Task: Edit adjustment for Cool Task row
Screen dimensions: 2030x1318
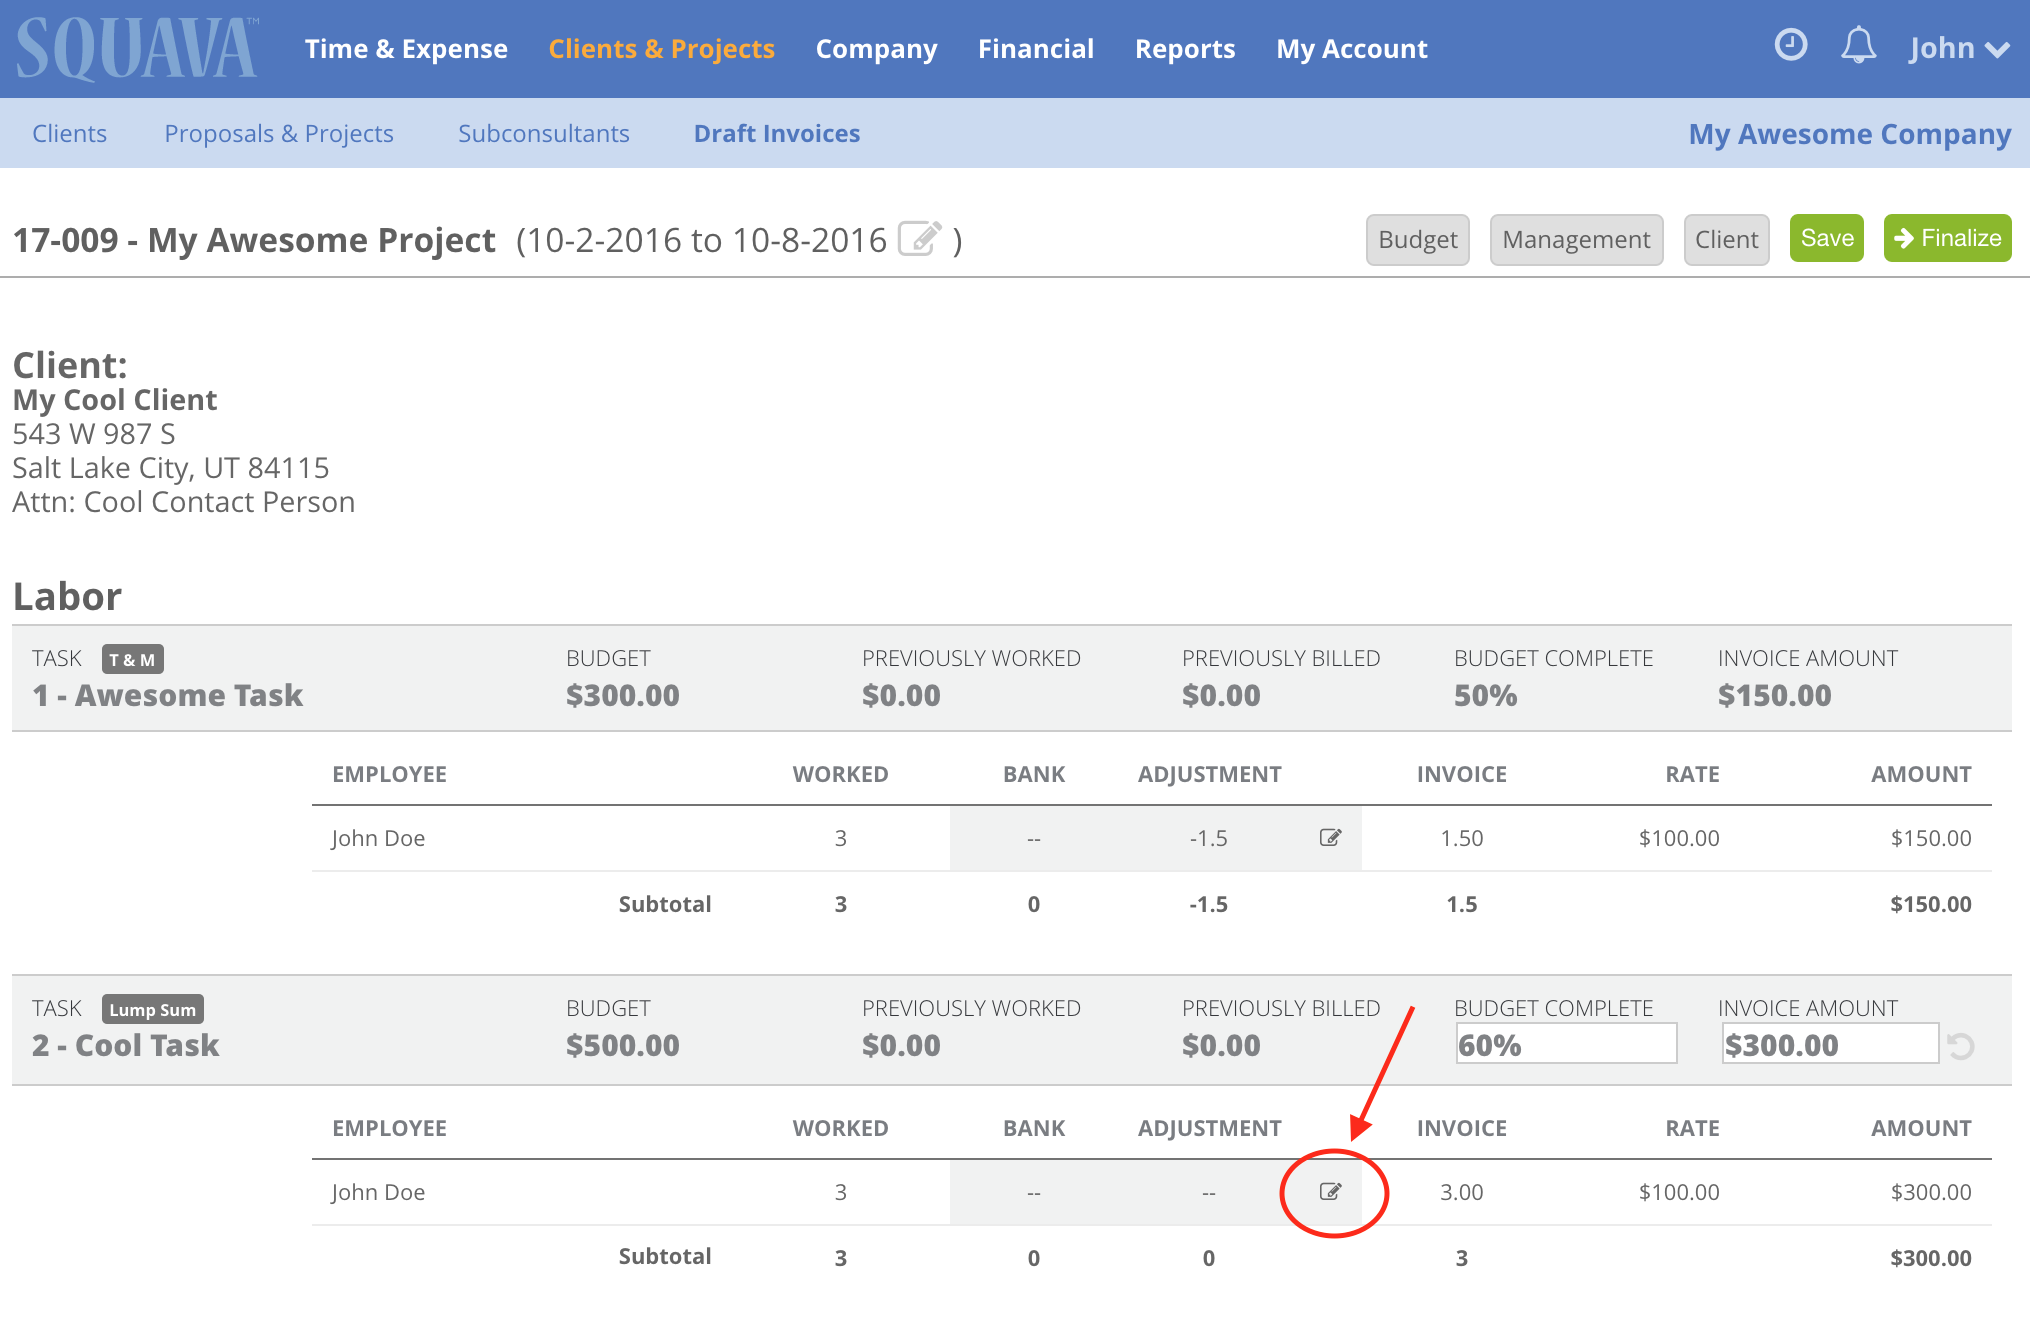Action: [1330, 1191]
